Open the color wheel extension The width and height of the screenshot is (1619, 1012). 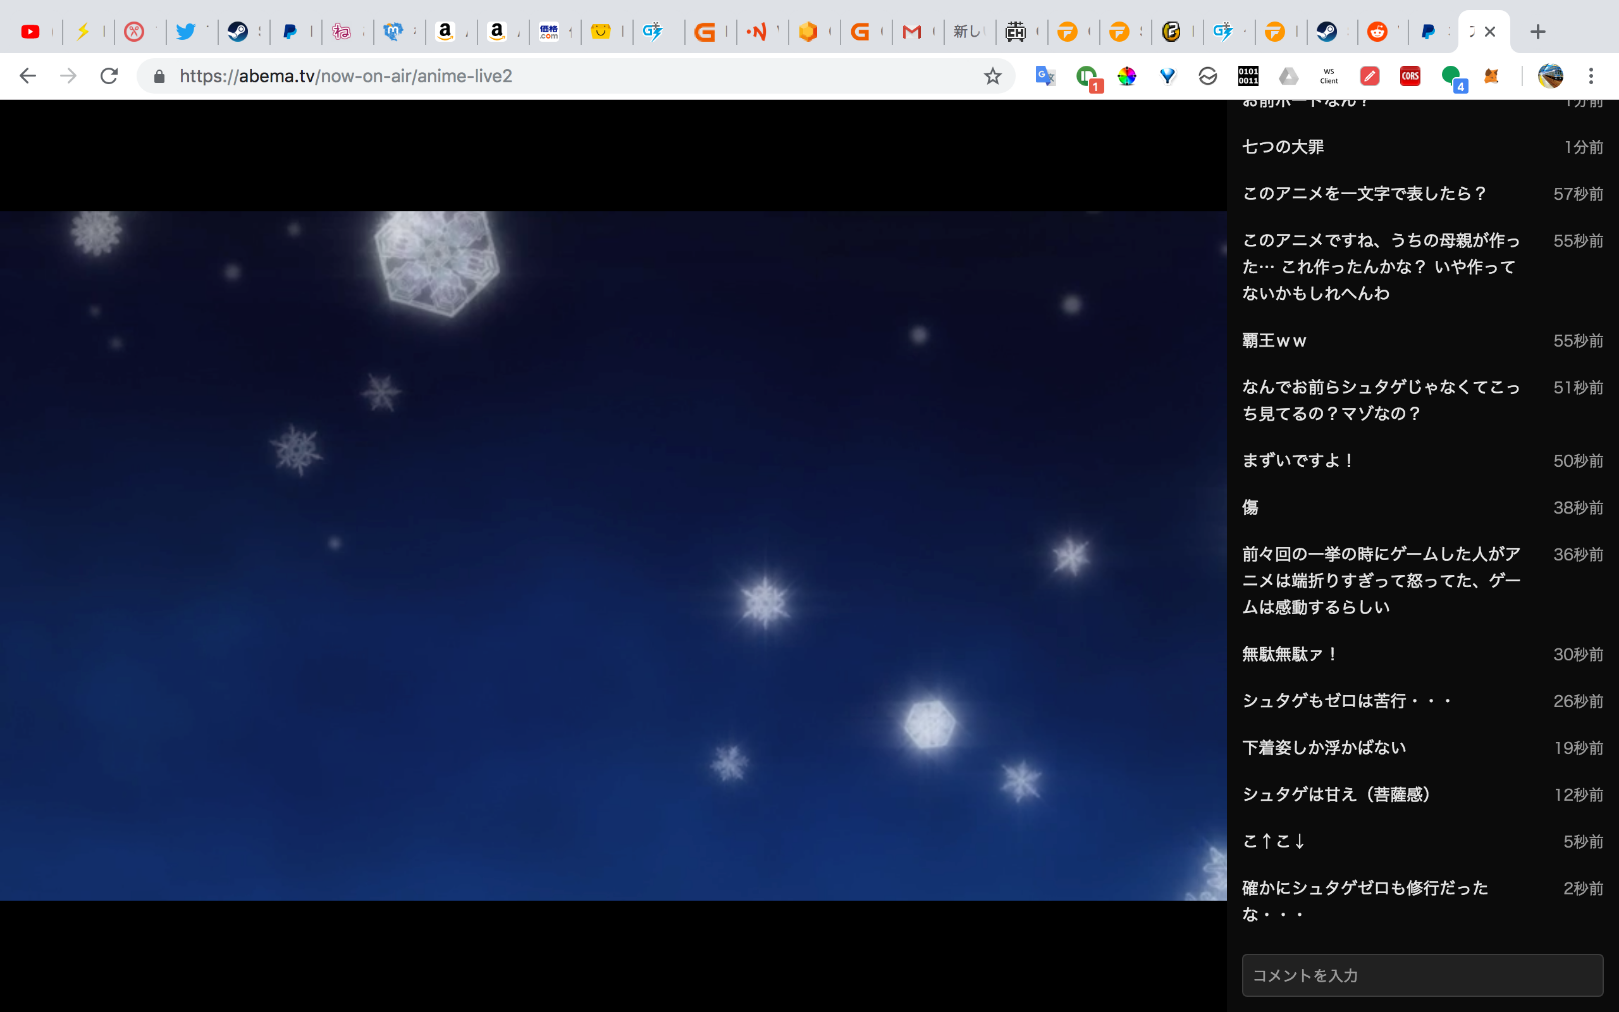click(x=1127, y=76)
